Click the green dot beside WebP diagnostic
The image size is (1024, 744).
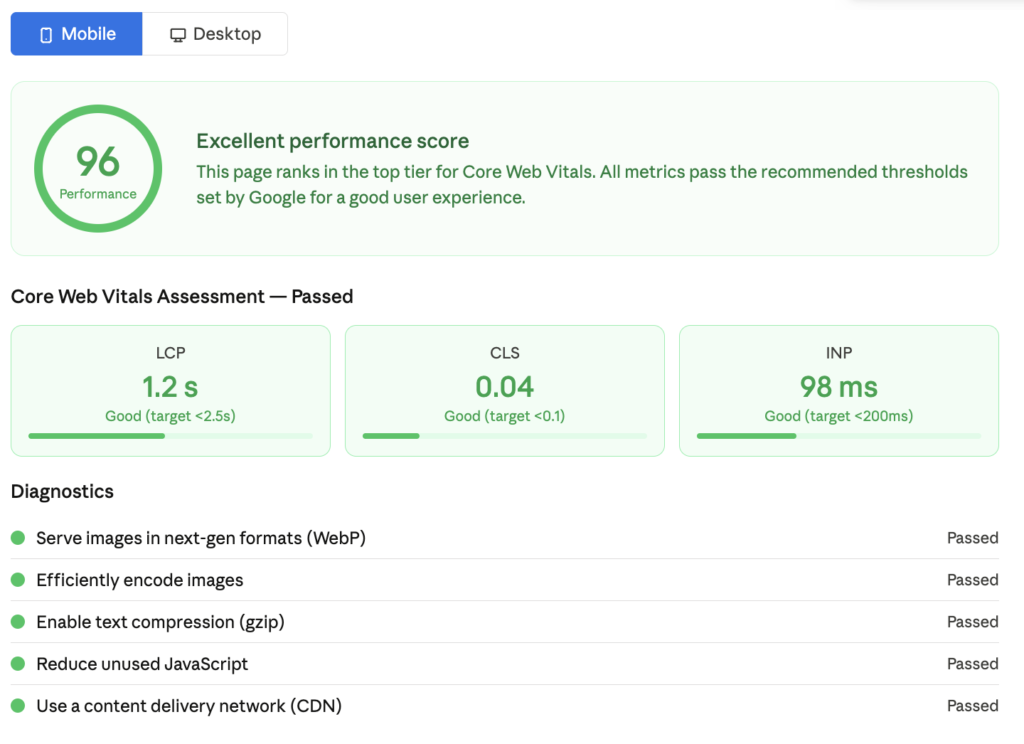tap(18, 538)
